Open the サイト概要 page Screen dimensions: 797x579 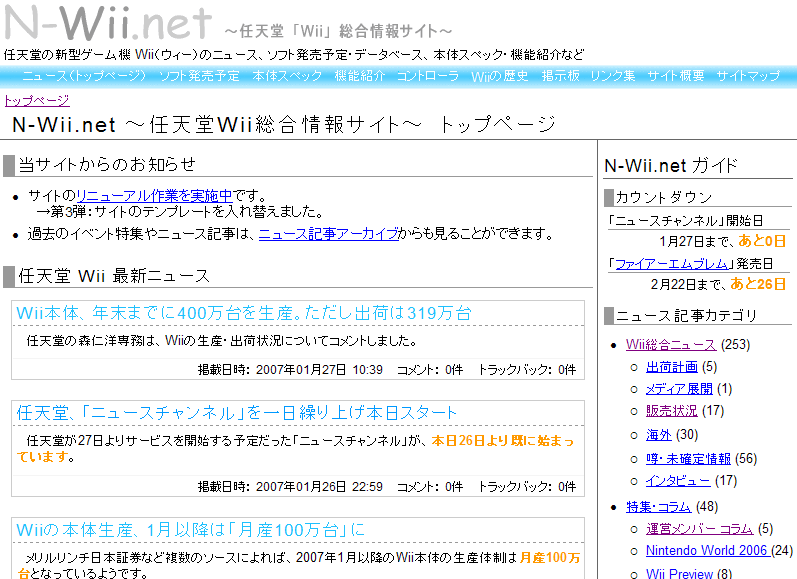coord(676,76)
